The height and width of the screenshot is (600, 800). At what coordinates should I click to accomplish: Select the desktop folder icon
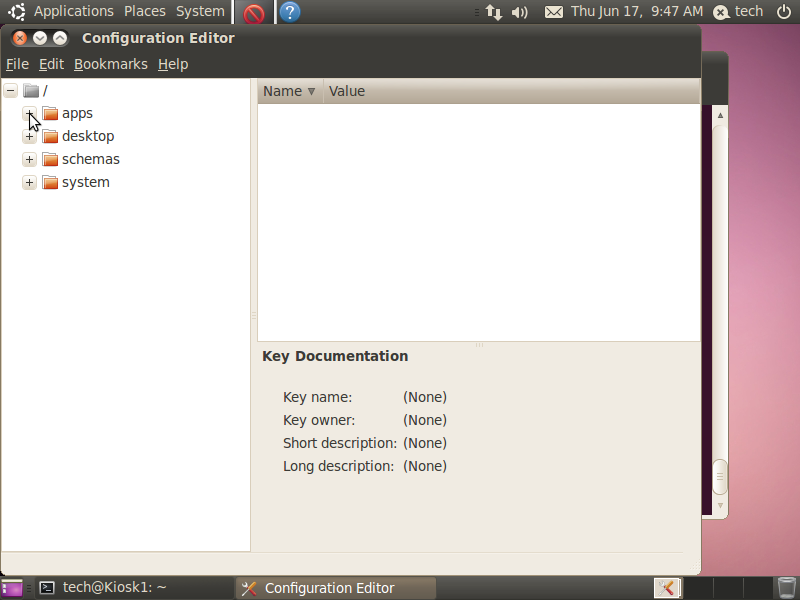pos(50,136)
